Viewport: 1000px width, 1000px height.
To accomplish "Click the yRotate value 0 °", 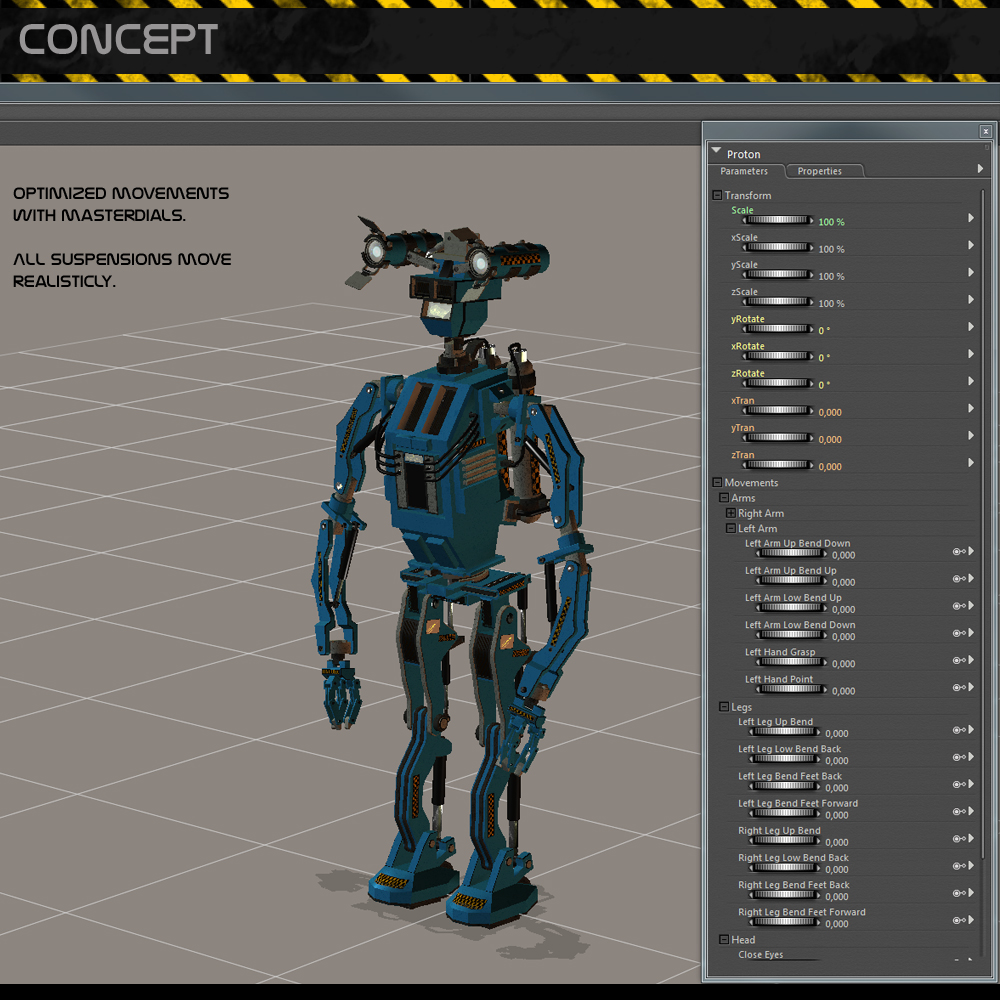I will pos(824,330).
